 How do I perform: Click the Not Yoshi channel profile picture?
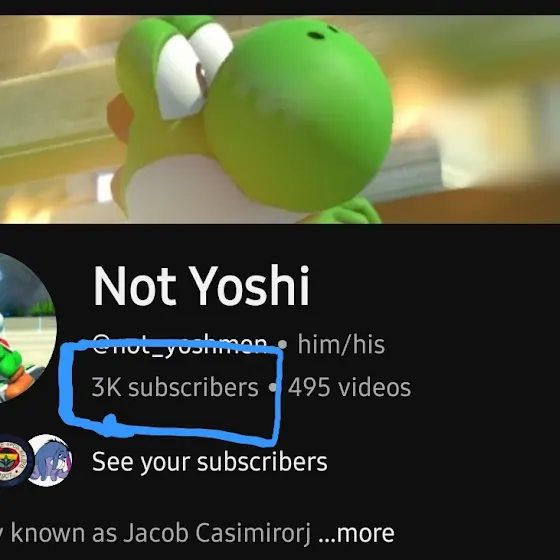[27, 328]
